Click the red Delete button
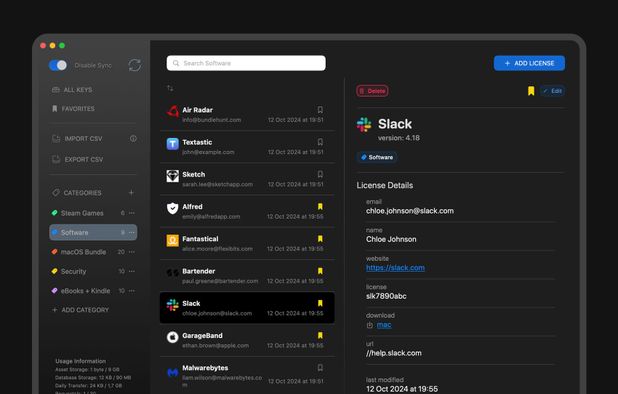The height and width of the screenshot is (394, 618). pos(372,91)
